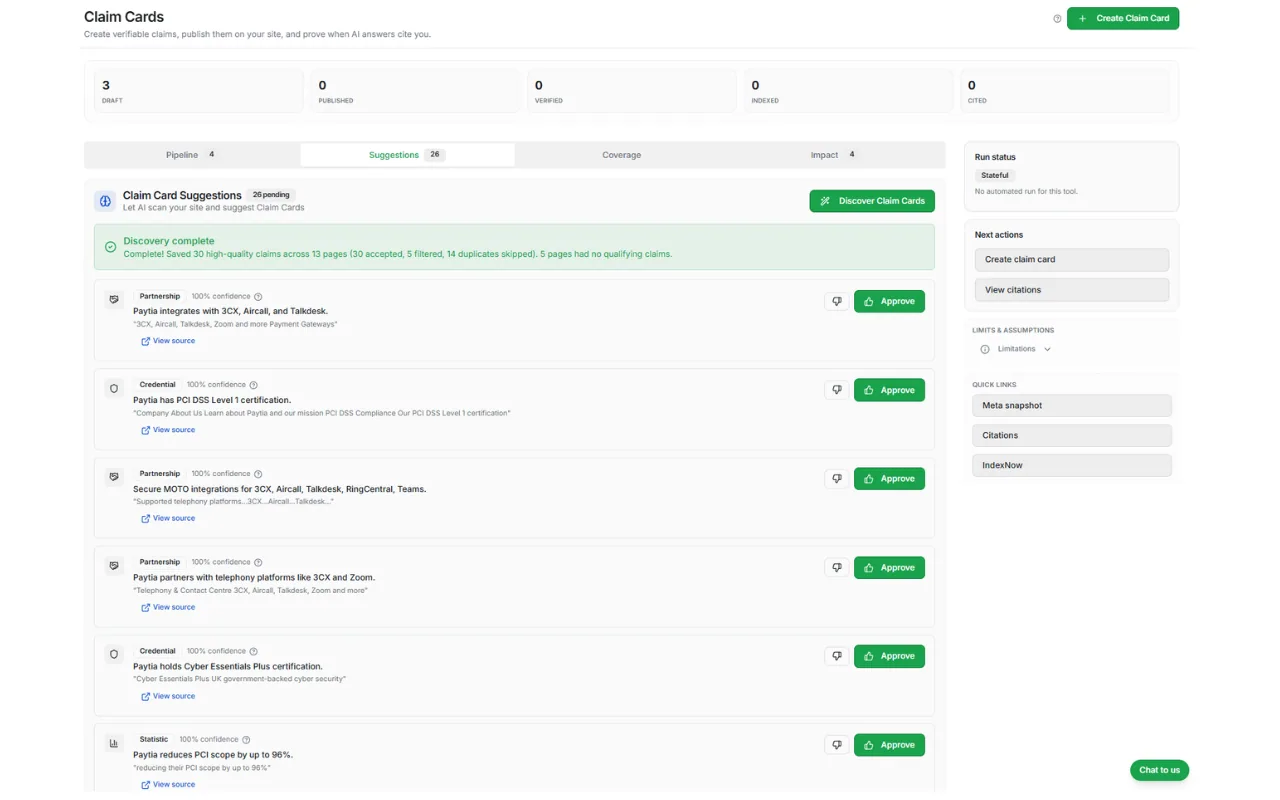This screenshot has width=1280, height=800.
Task: Open confidence info for Secure MOTO integrations claim
Action: (x=258, y=474)
